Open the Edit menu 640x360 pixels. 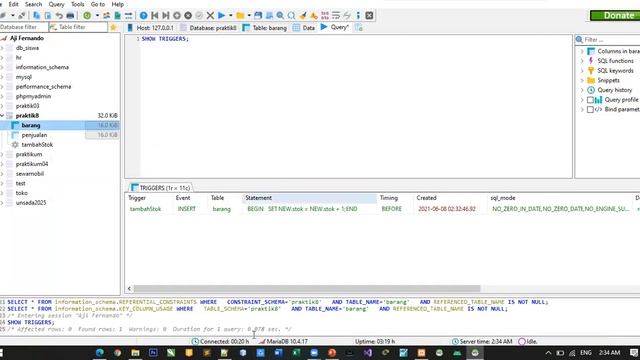(x=13, y=4)
